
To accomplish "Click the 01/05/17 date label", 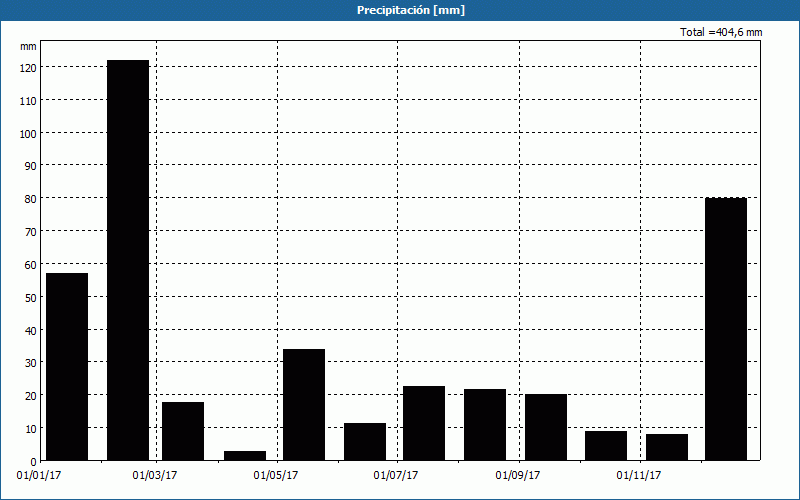I will (276, 476).
